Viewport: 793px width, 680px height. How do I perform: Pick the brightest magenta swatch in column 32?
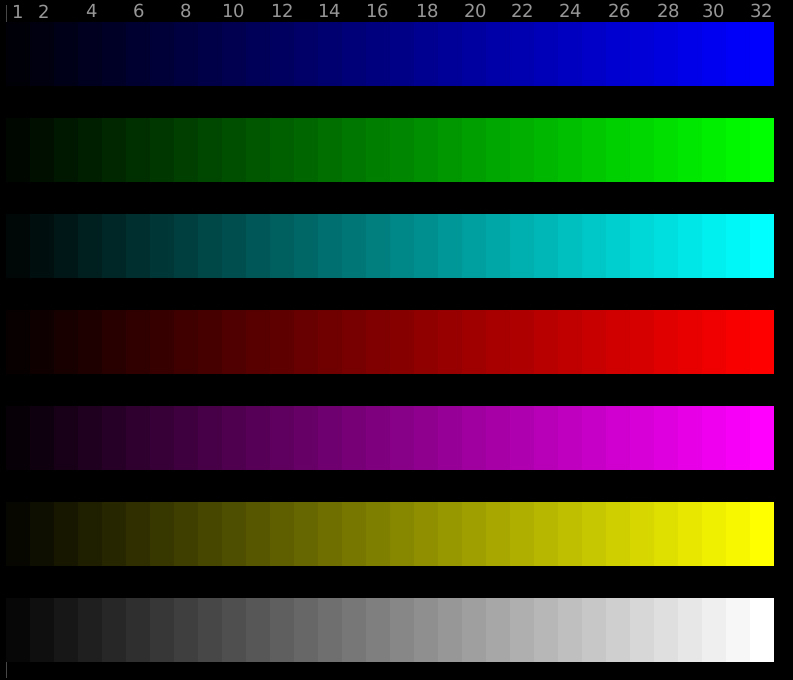click(x=762, y=438)
